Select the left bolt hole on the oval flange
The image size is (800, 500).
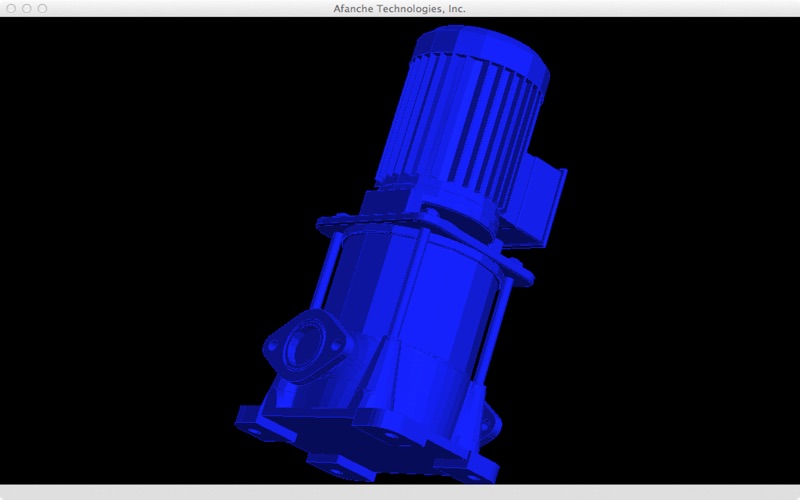click(x=273, y=345)
